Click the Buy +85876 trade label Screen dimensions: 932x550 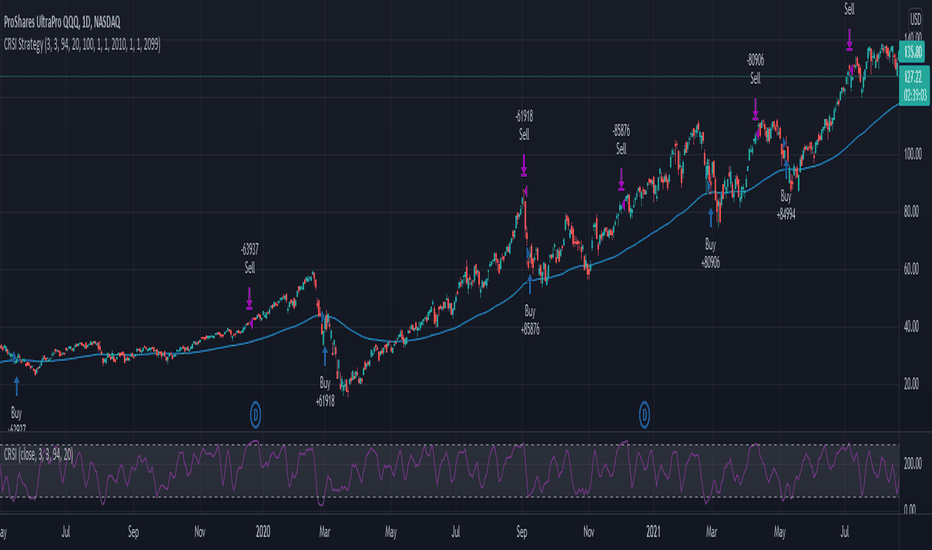pyautogui.click(x=530, y=320)
